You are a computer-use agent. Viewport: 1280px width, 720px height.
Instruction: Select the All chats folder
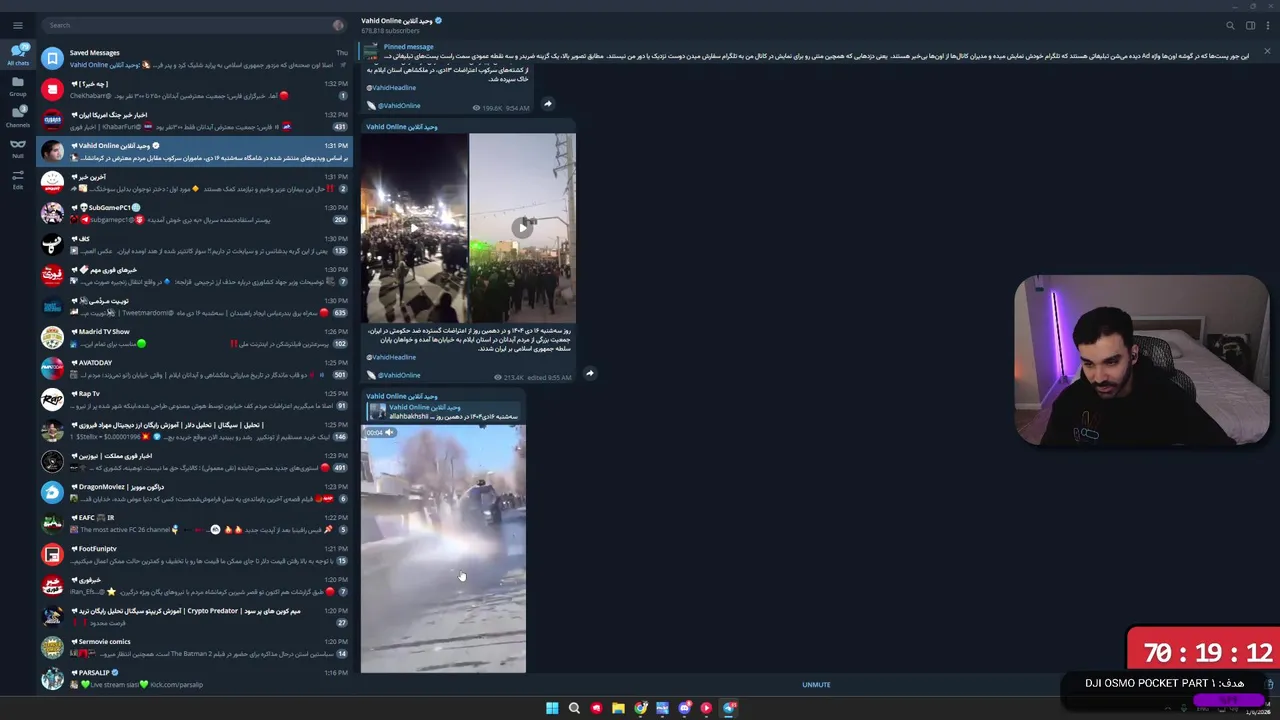17,55
